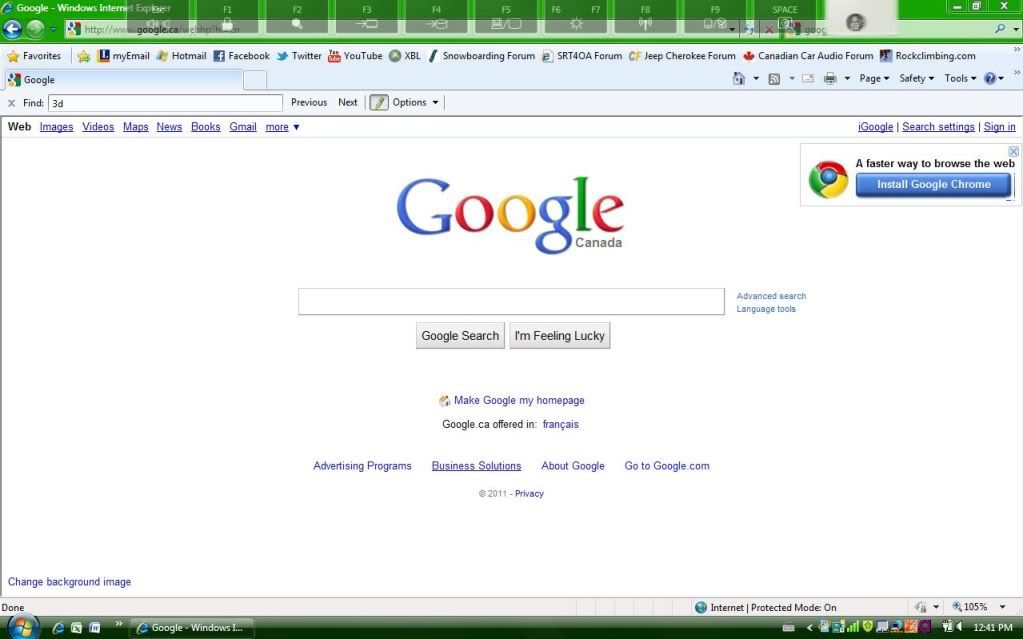Open the Page menu
This screenshot has width=1023, height=639.
tap(874, 78)
